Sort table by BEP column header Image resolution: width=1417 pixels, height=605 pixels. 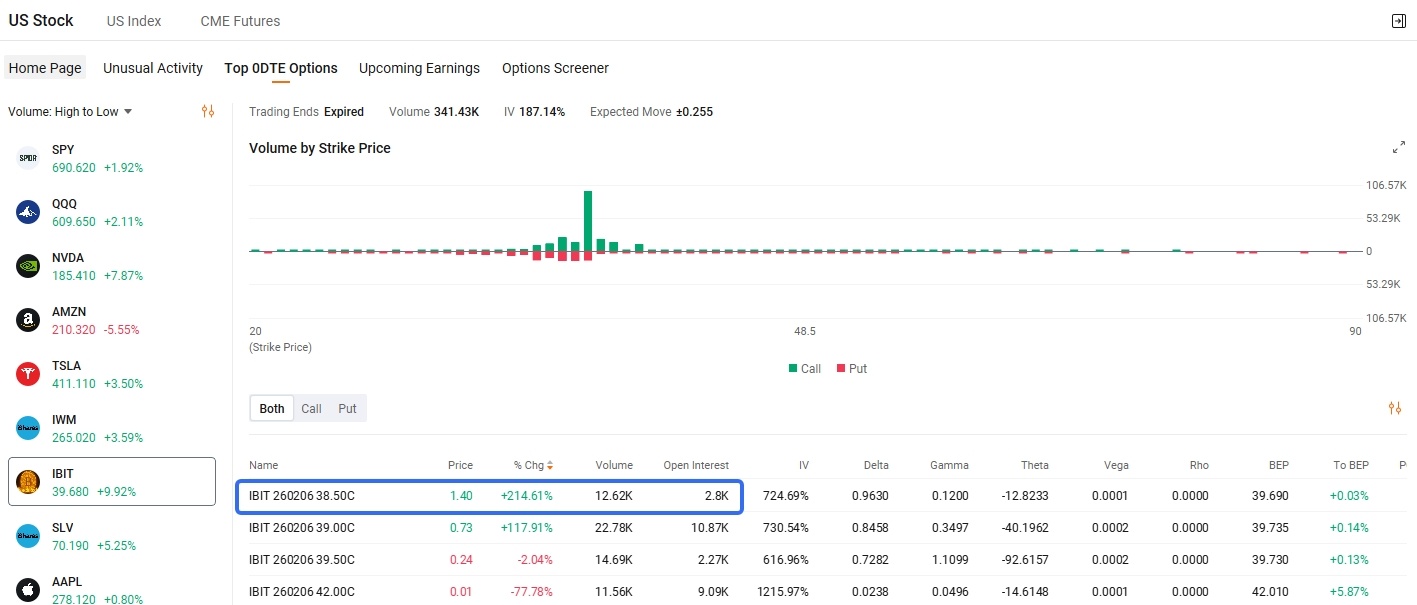pos(1278,465)
